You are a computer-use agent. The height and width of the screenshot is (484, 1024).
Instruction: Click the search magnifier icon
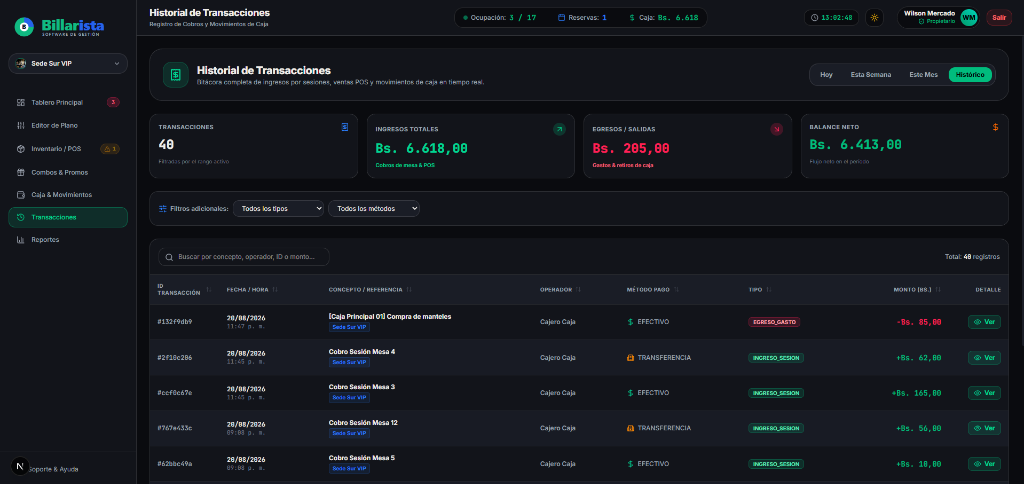point(170,257)
